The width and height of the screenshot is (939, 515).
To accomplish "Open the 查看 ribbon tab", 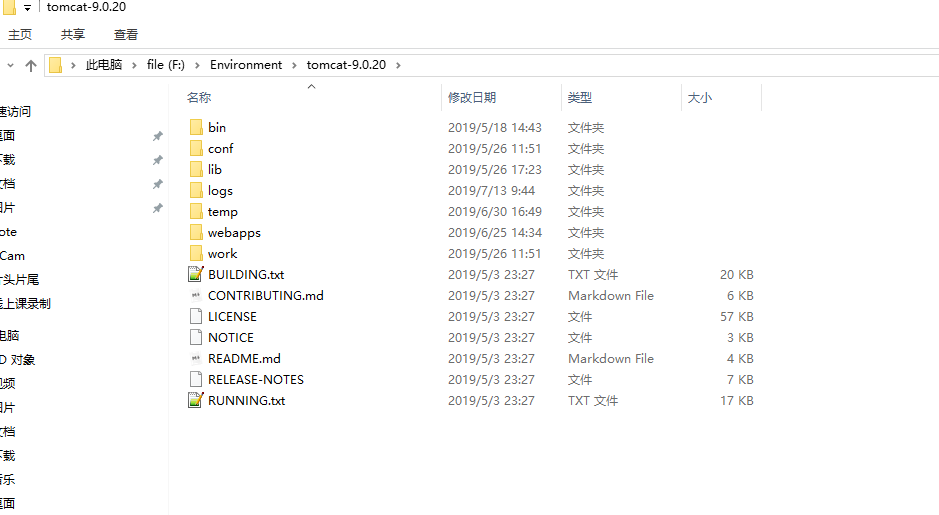I will [x=126, y=35].
